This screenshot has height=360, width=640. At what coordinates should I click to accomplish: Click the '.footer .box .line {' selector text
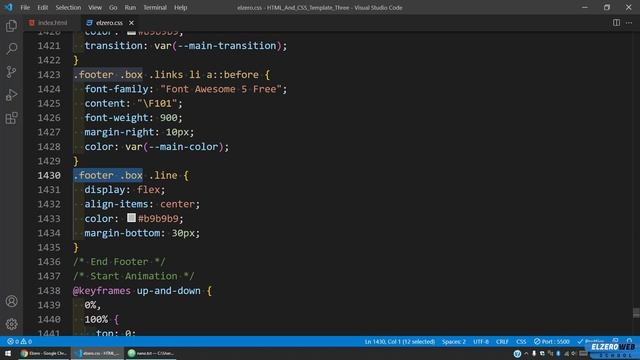coord(131,176)
